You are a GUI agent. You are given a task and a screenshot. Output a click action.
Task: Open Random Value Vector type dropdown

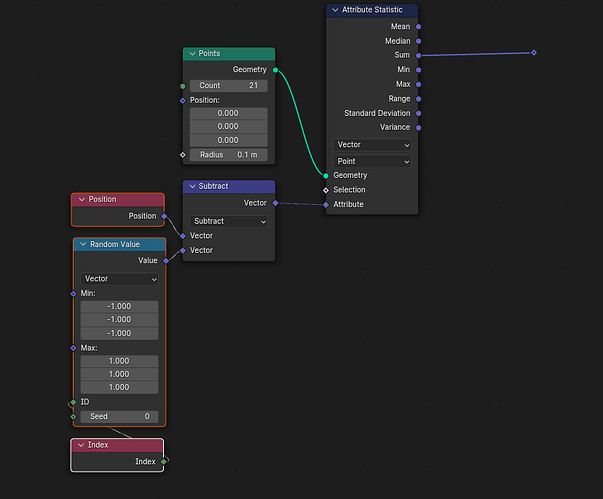click(x=120, y=279)
